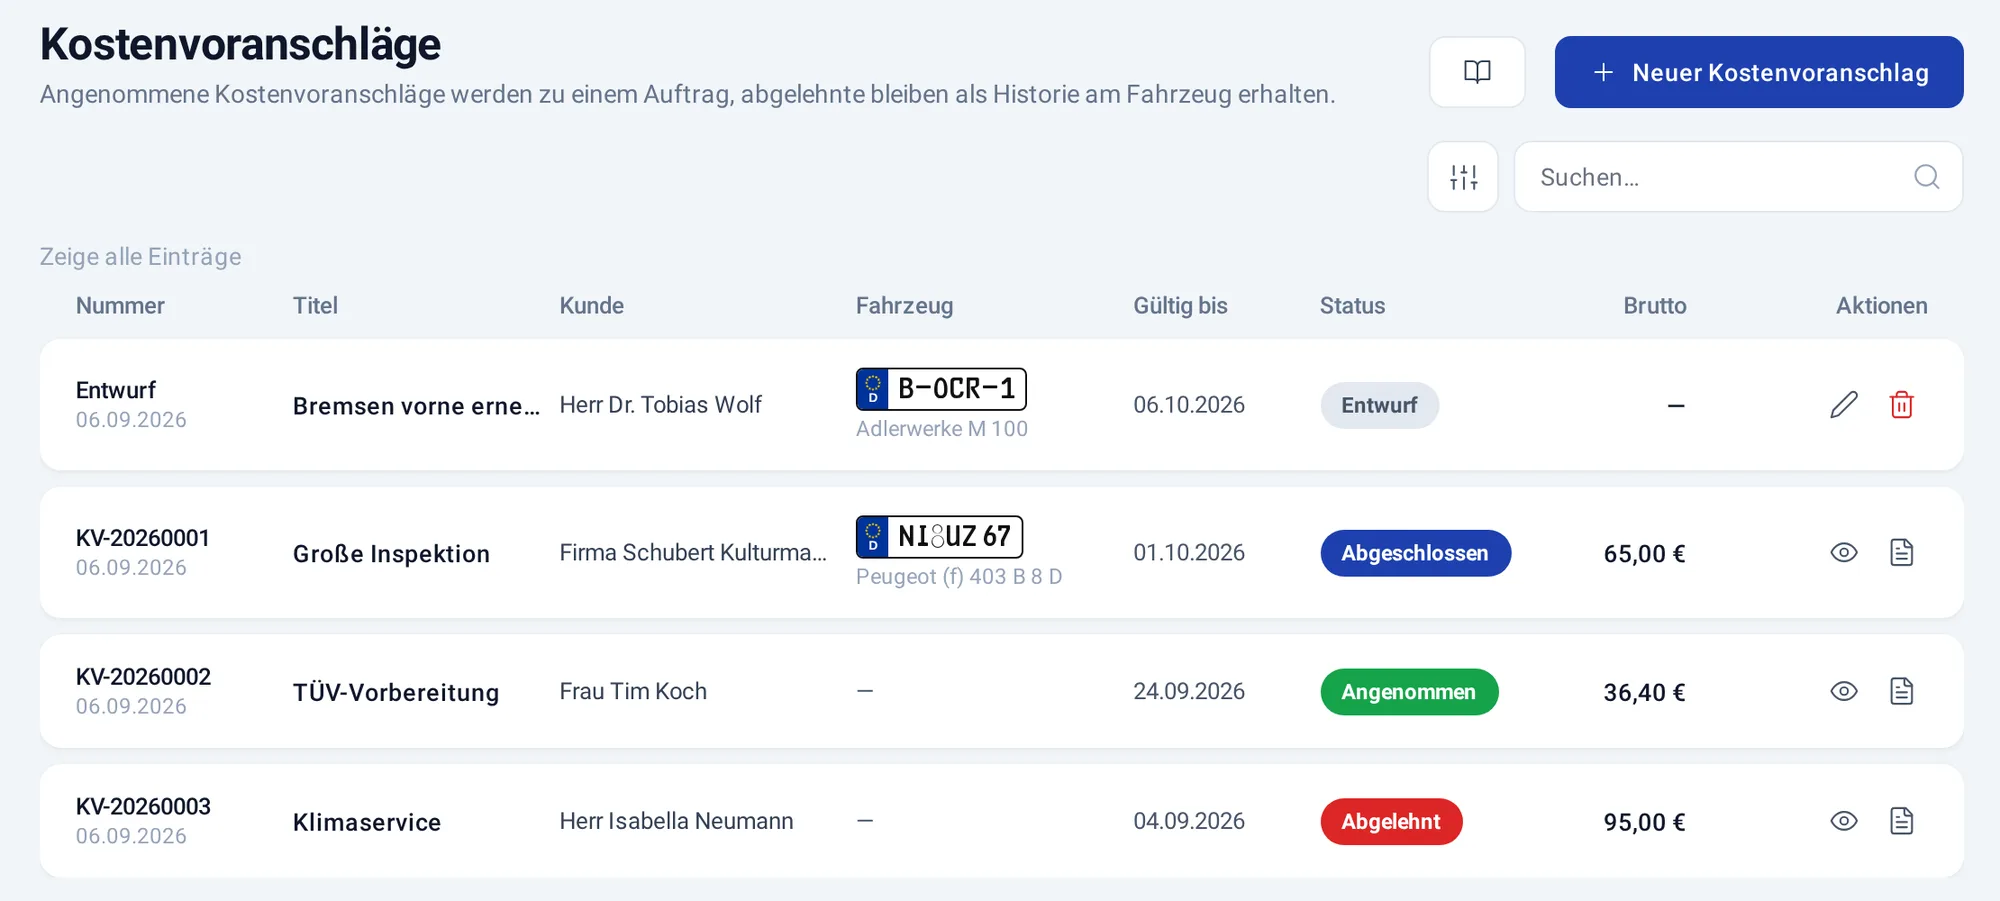Image resolution: width=2000 pixels, height=901 pixels.
Task: Click the Abgeschlossen status badge
Action: (1415, 553)
